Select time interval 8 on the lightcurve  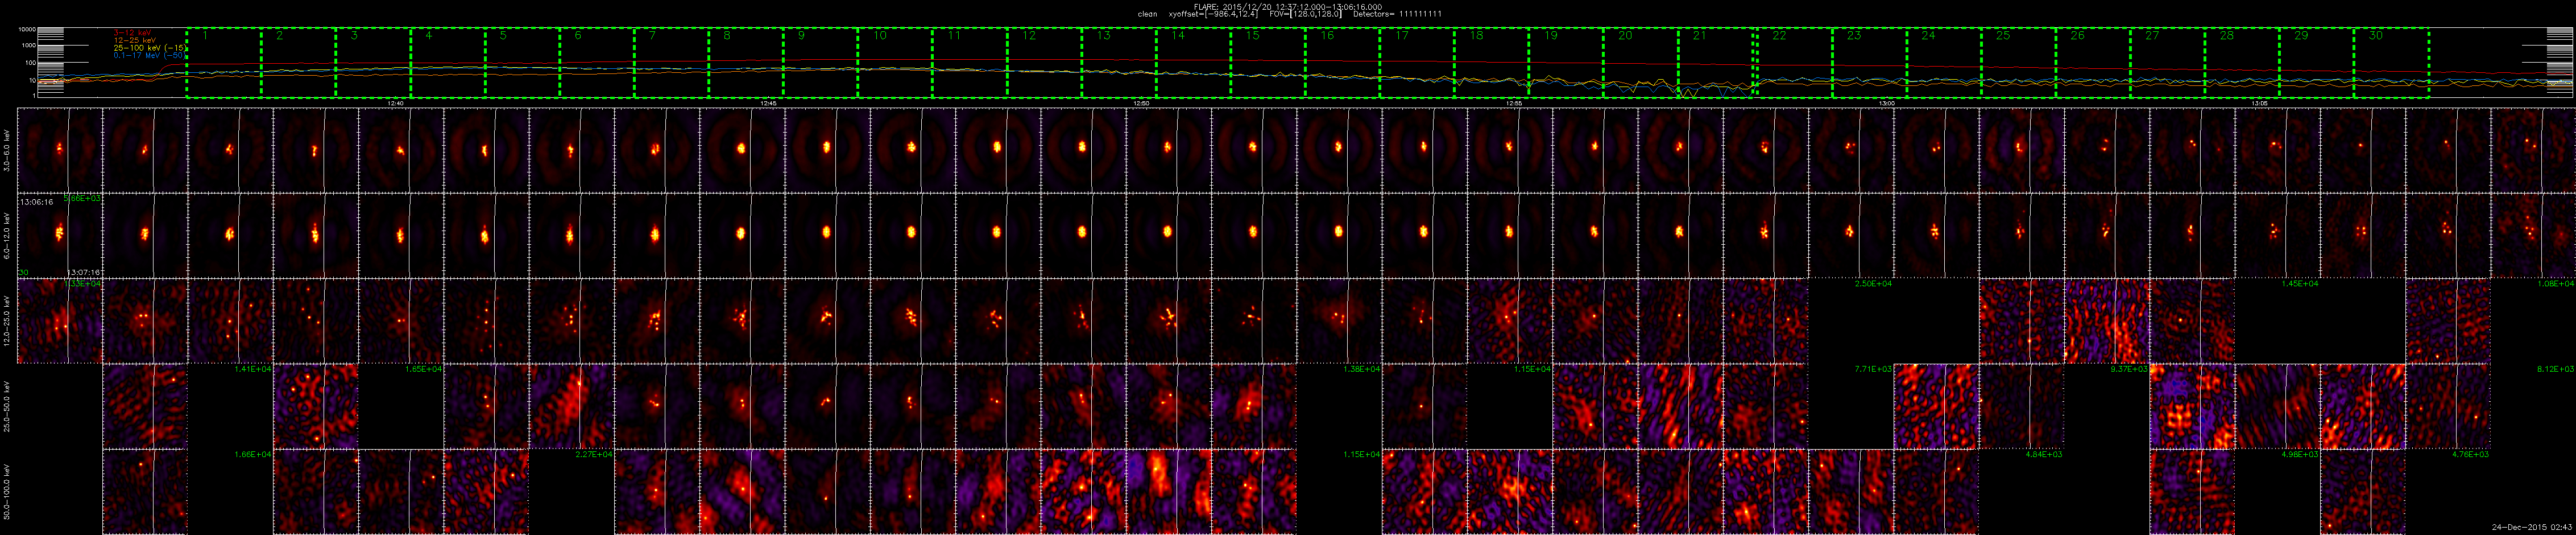click(x=746, y=62)
